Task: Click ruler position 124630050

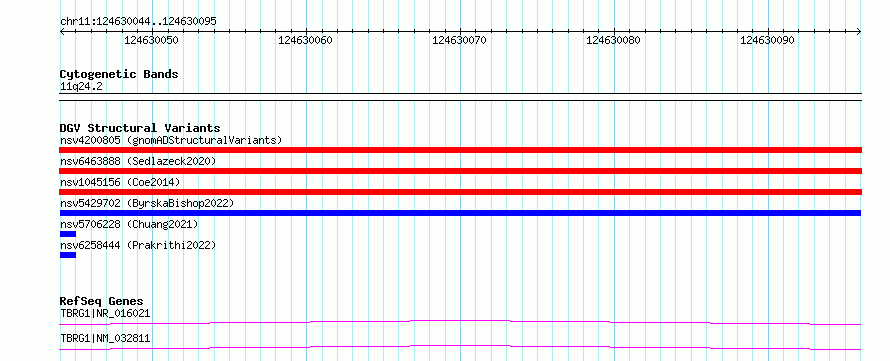Action: pos(152,40)
